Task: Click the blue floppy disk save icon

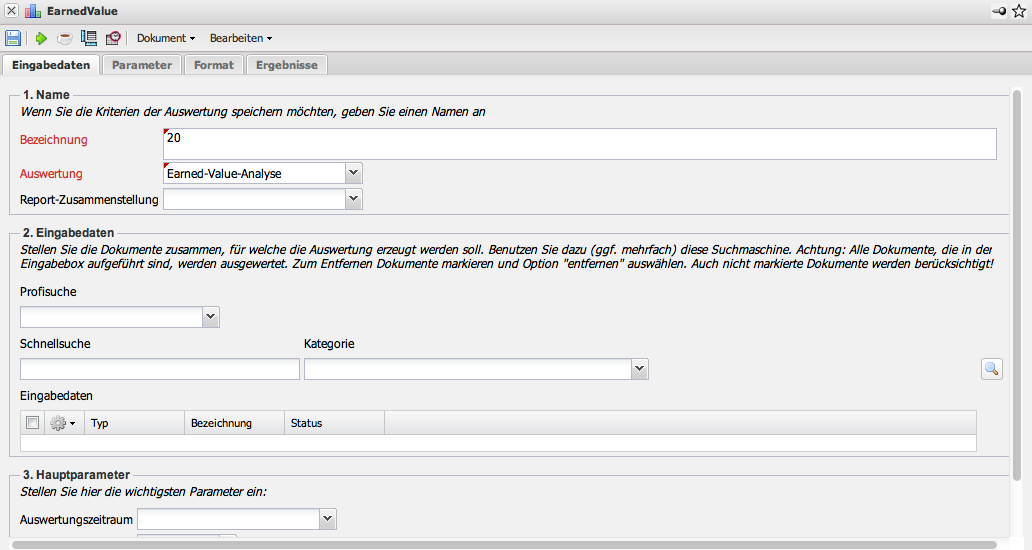Action: (x=13, y=38)
